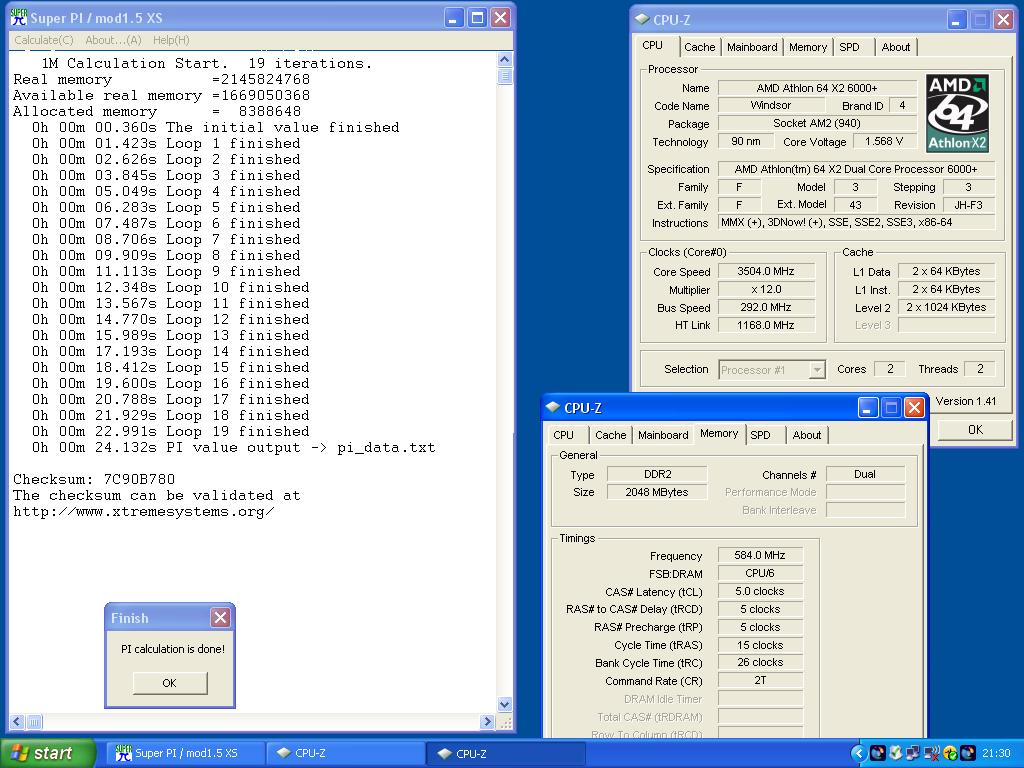
Task: Expand hidden system tray icons
Action: tap(858, 753)
